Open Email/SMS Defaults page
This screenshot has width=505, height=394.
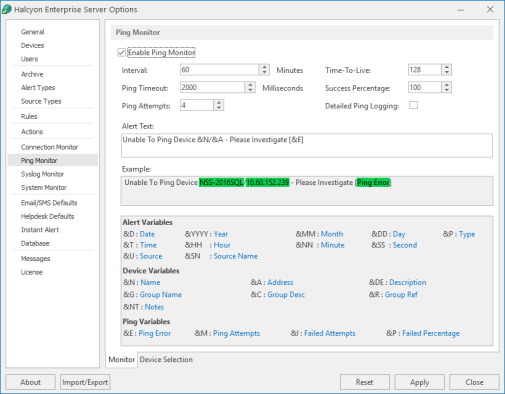pyautogui.click(x=49, y=203)
